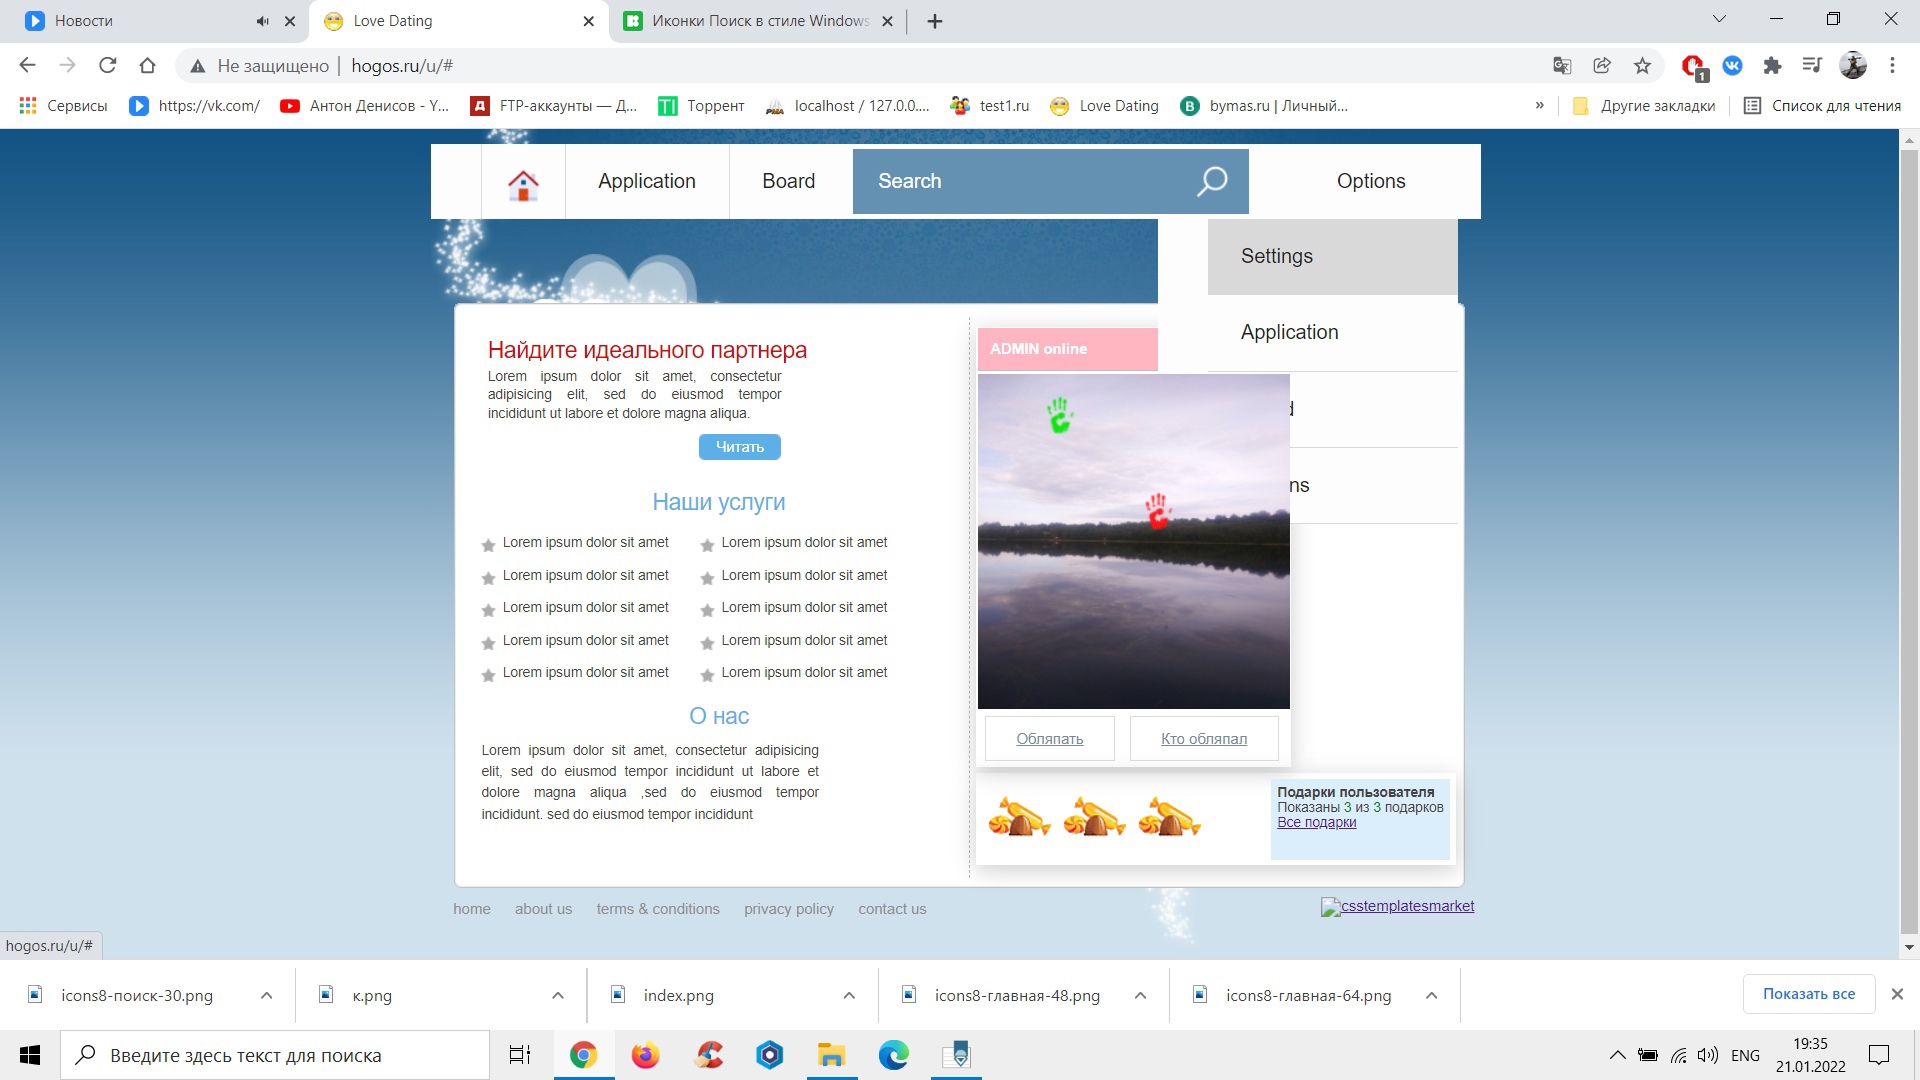Click the magnifier search icon in the navbar
The image size is (1920, 1080).
pos(1212,181)
